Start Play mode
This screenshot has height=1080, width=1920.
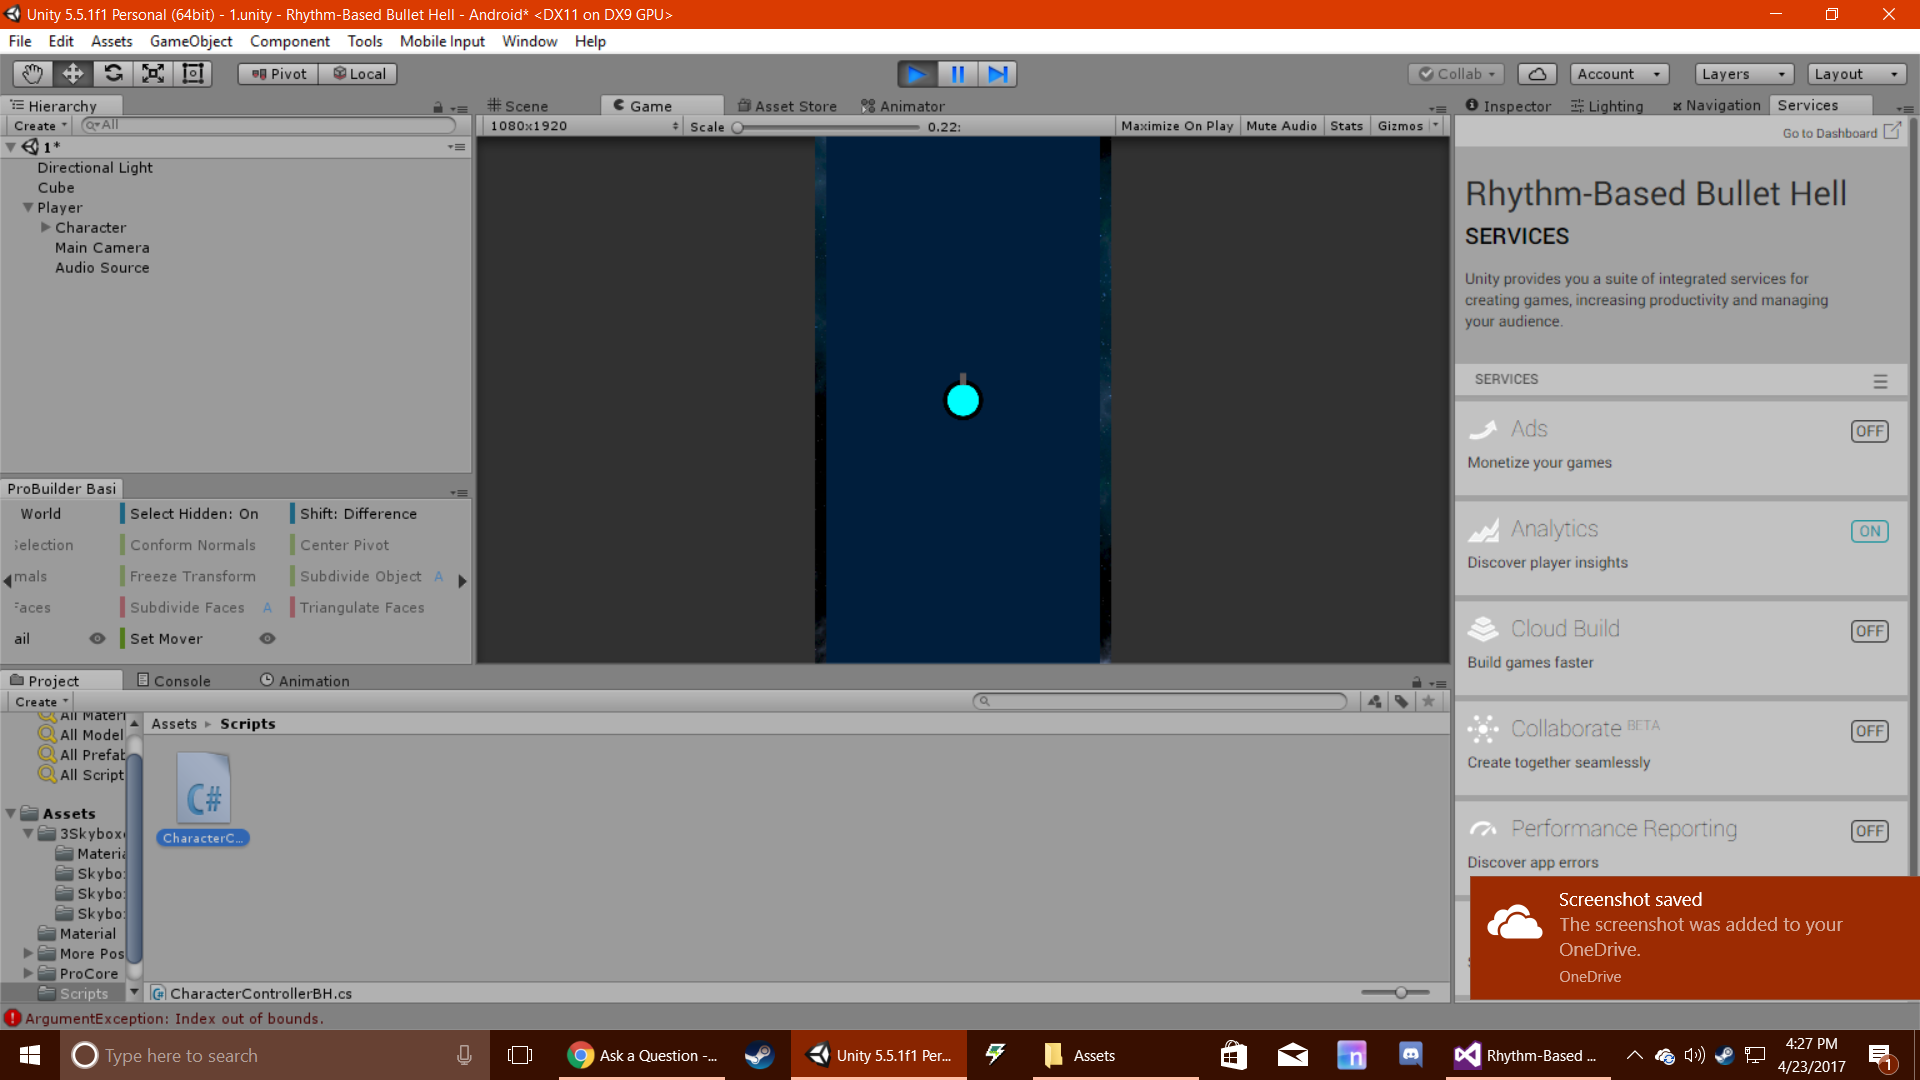(917, 74)
